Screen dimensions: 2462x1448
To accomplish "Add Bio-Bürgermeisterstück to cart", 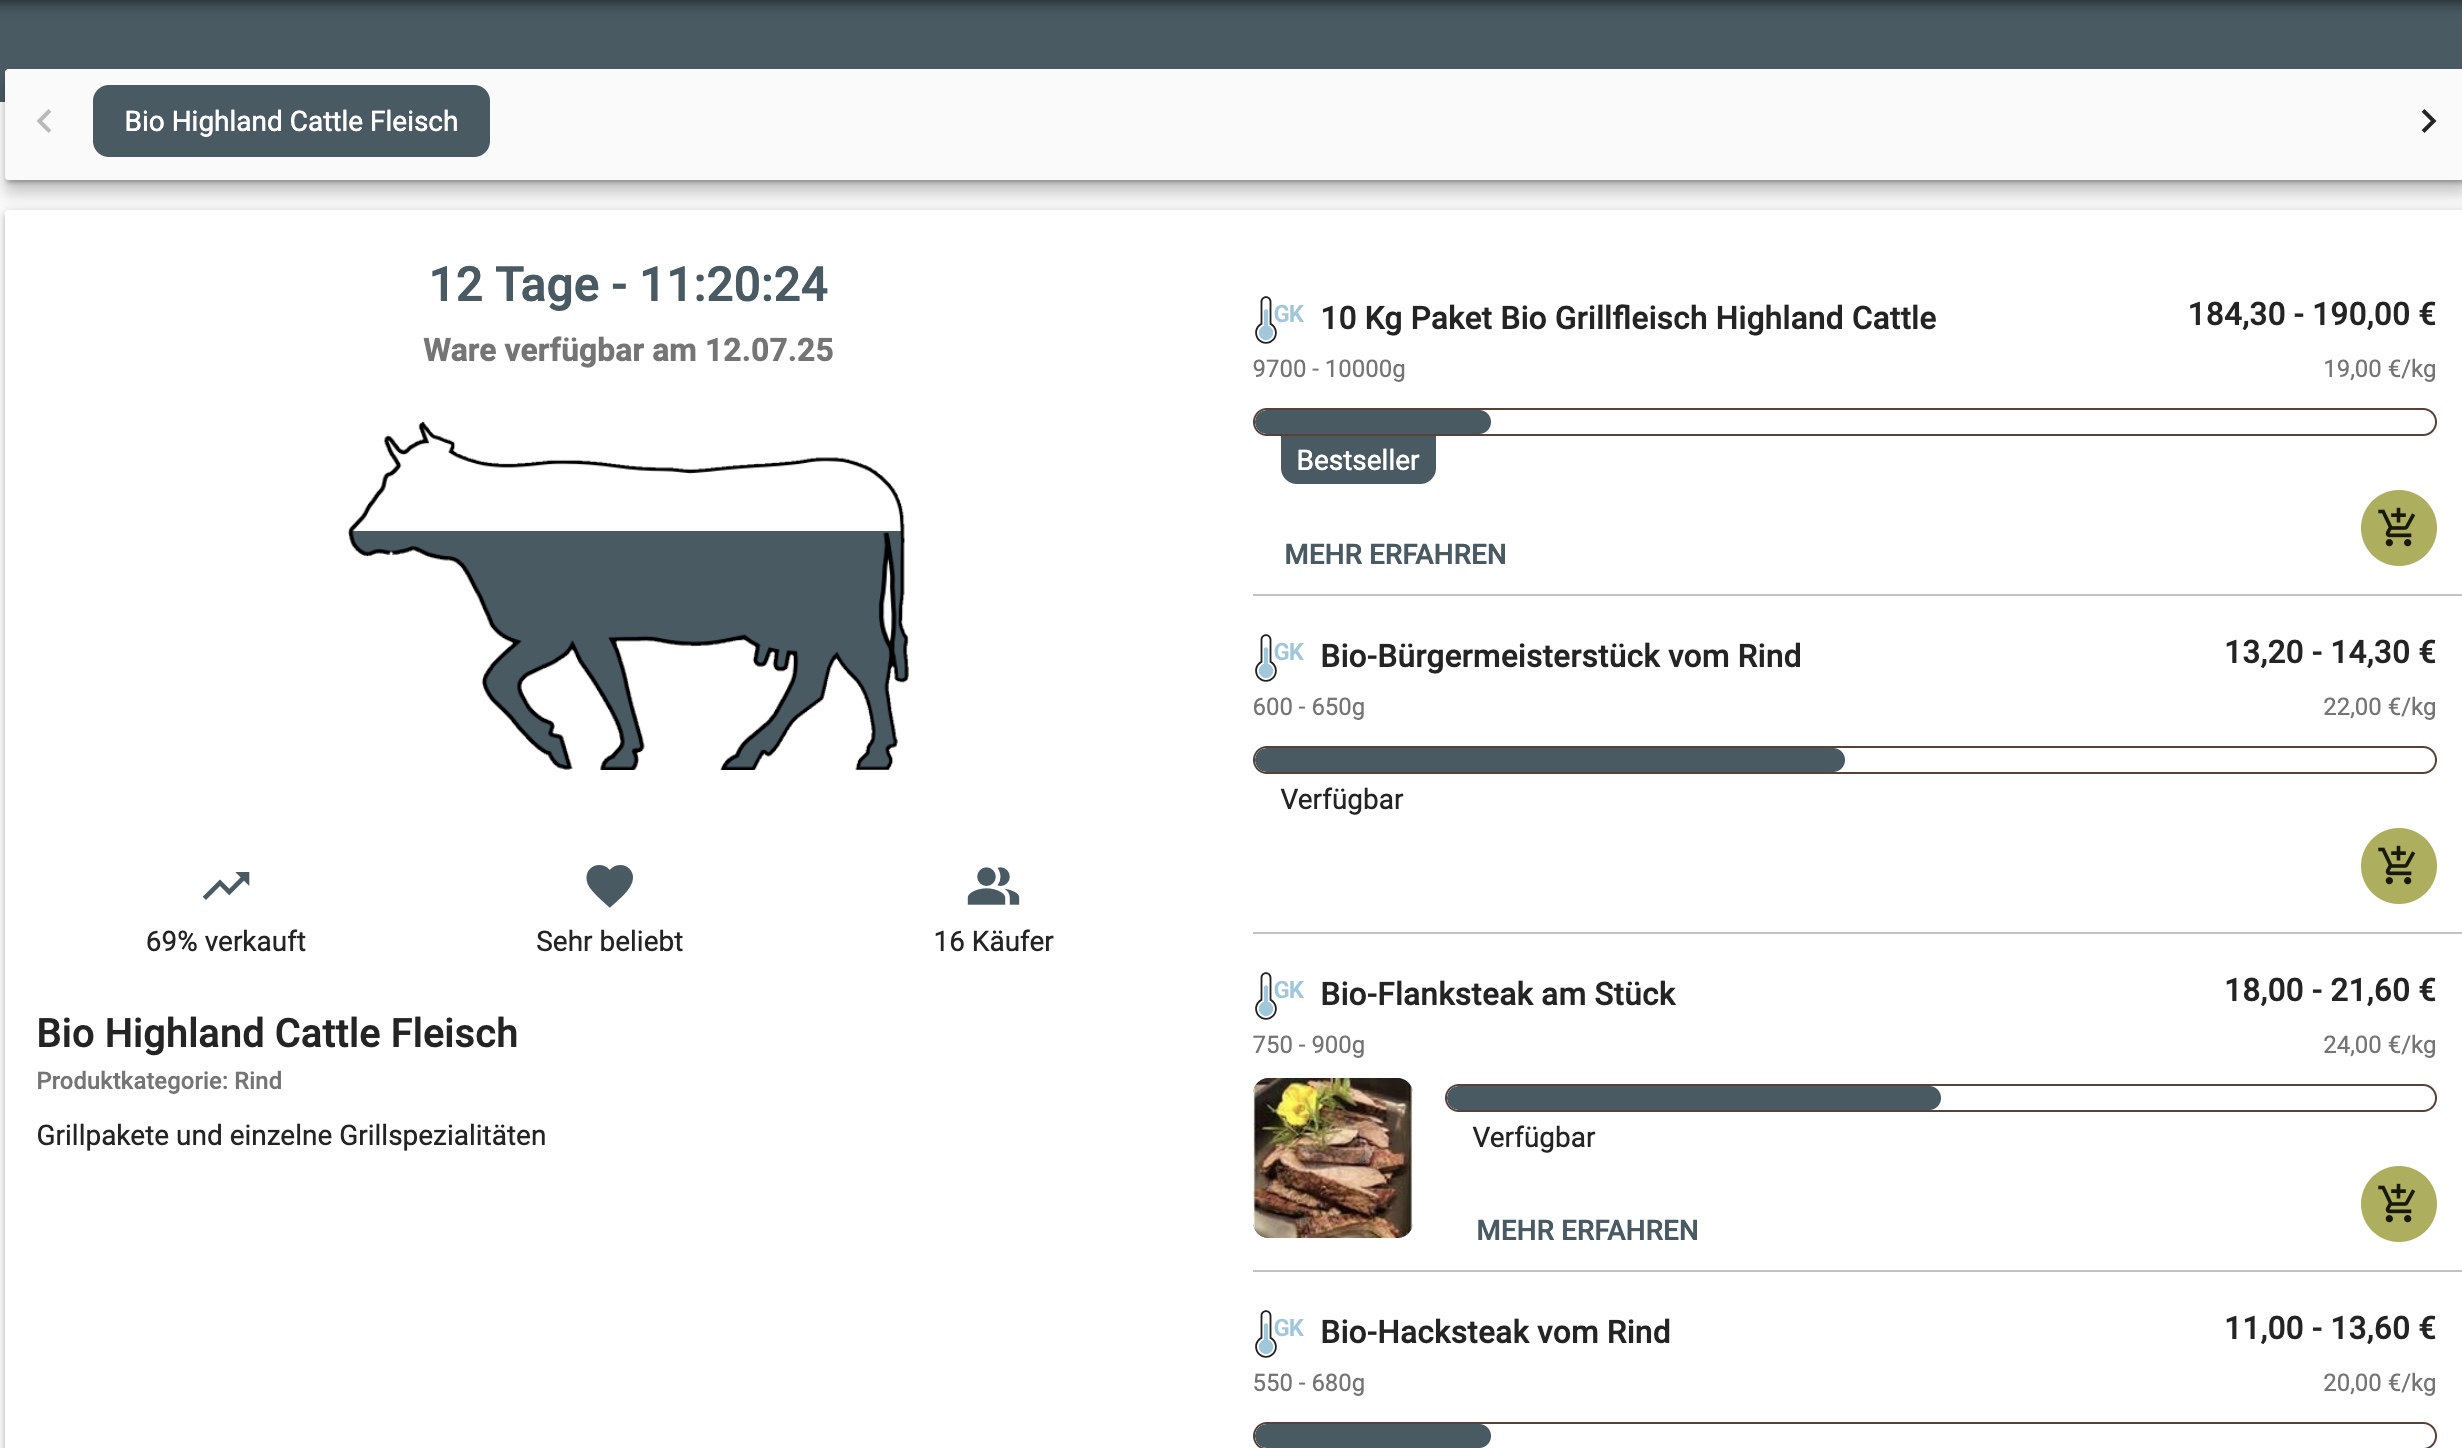I will click(2398, 866).
